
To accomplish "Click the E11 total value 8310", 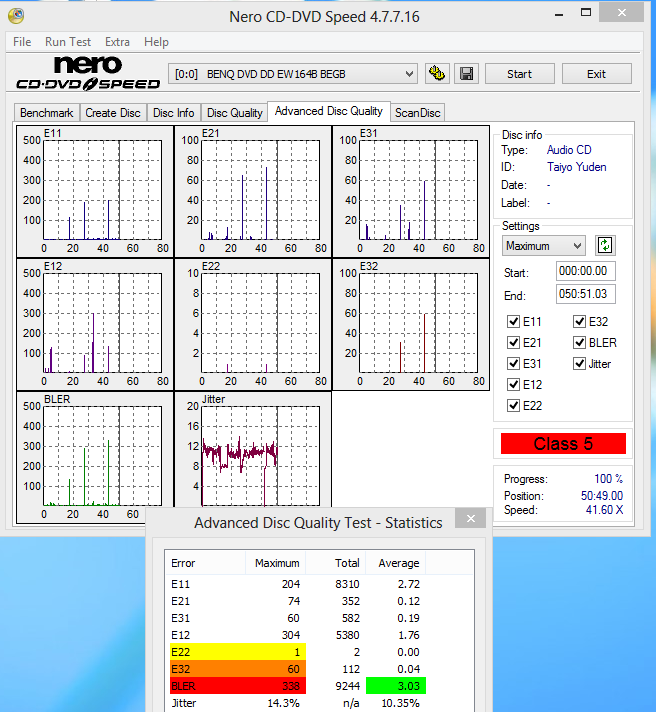I will [347, 584].
